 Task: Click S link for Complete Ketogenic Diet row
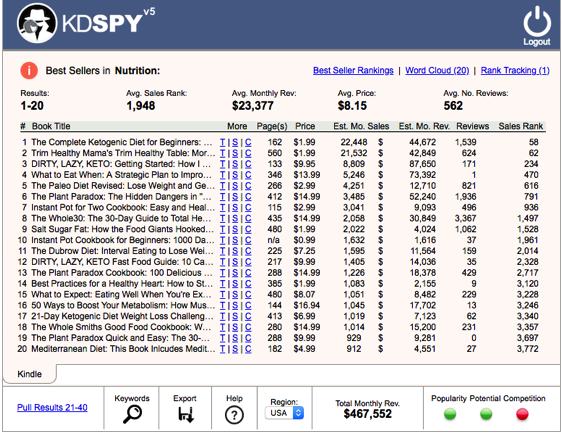tap(235, 142)
